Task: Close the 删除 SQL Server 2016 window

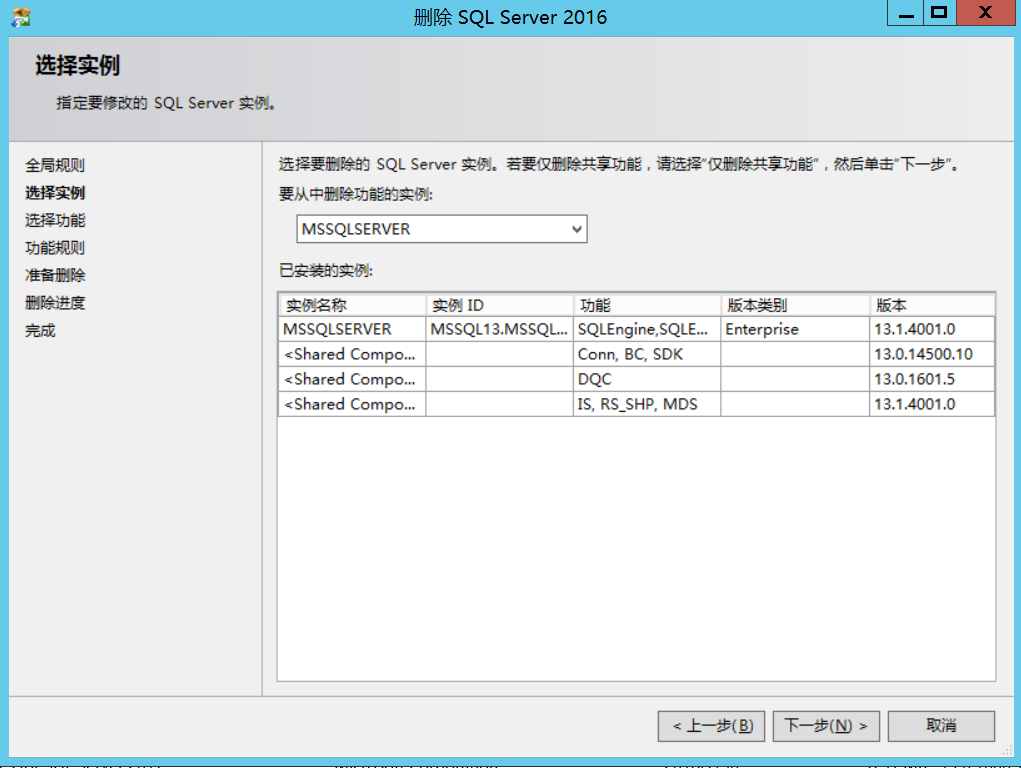Action: [x=985, y=13]
